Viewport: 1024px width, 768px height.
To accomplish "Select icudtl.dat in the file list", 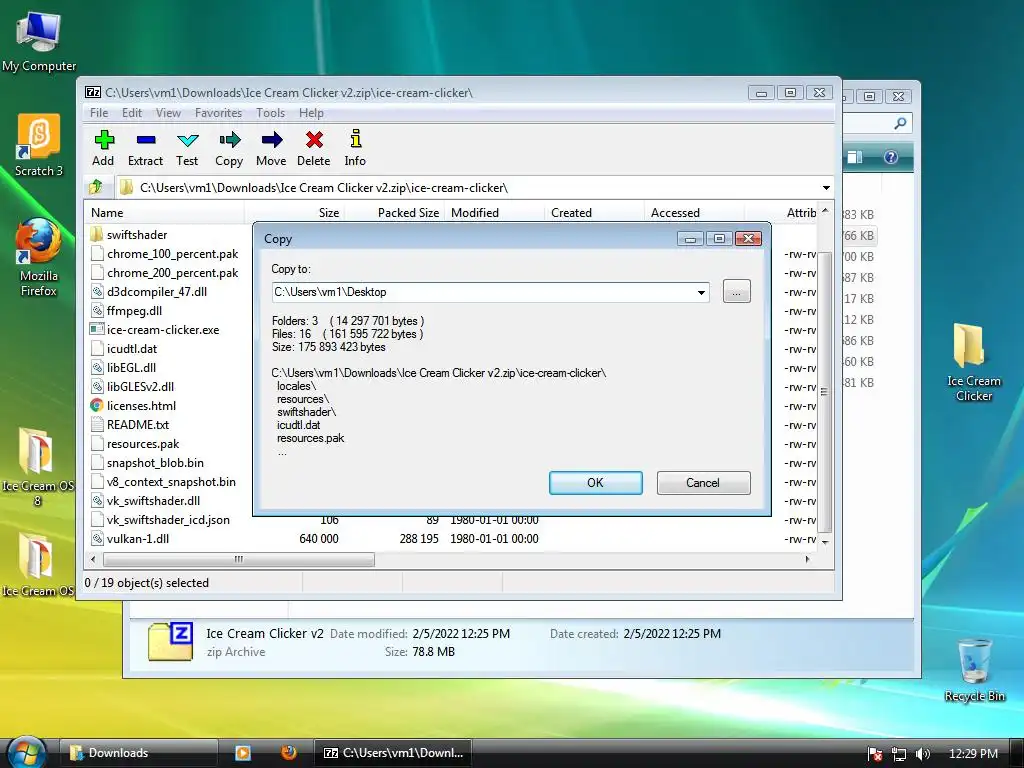I will point(124,349).
